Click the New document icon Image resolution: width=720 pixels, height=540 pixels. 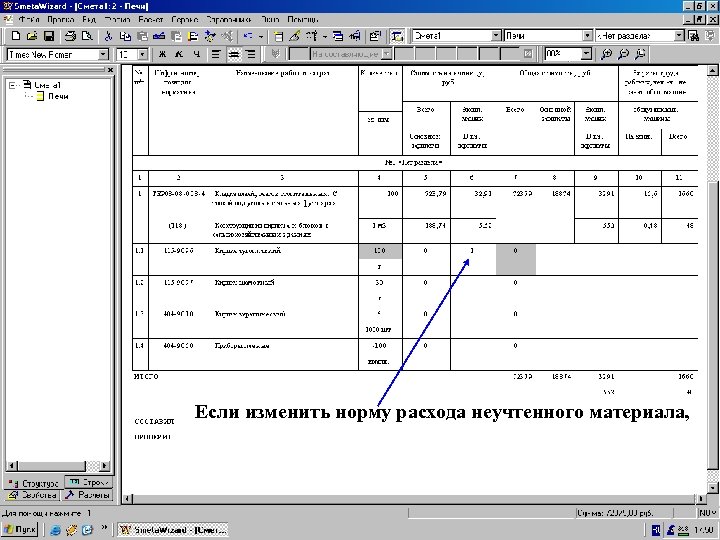(16, 36)
